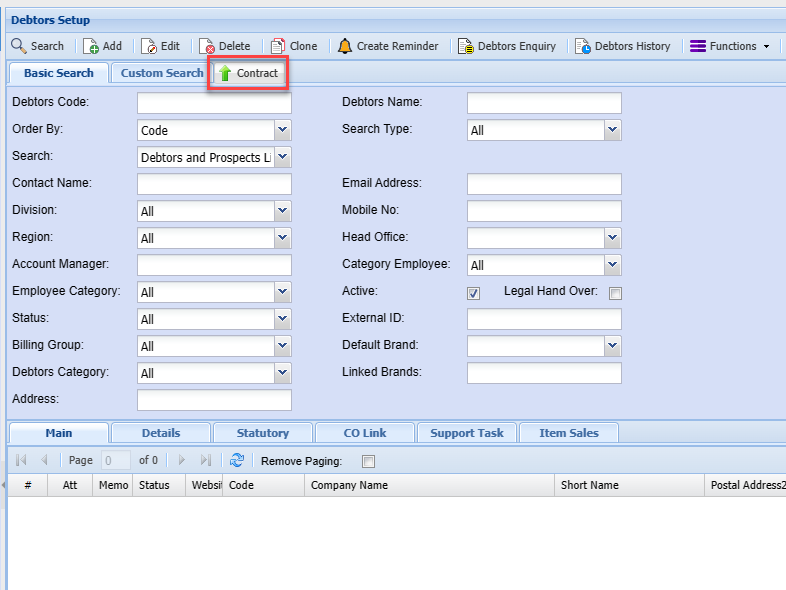This screenshot has height=590, width=786.
Task: Click the Account Manager field
Action: pos(214,265)
